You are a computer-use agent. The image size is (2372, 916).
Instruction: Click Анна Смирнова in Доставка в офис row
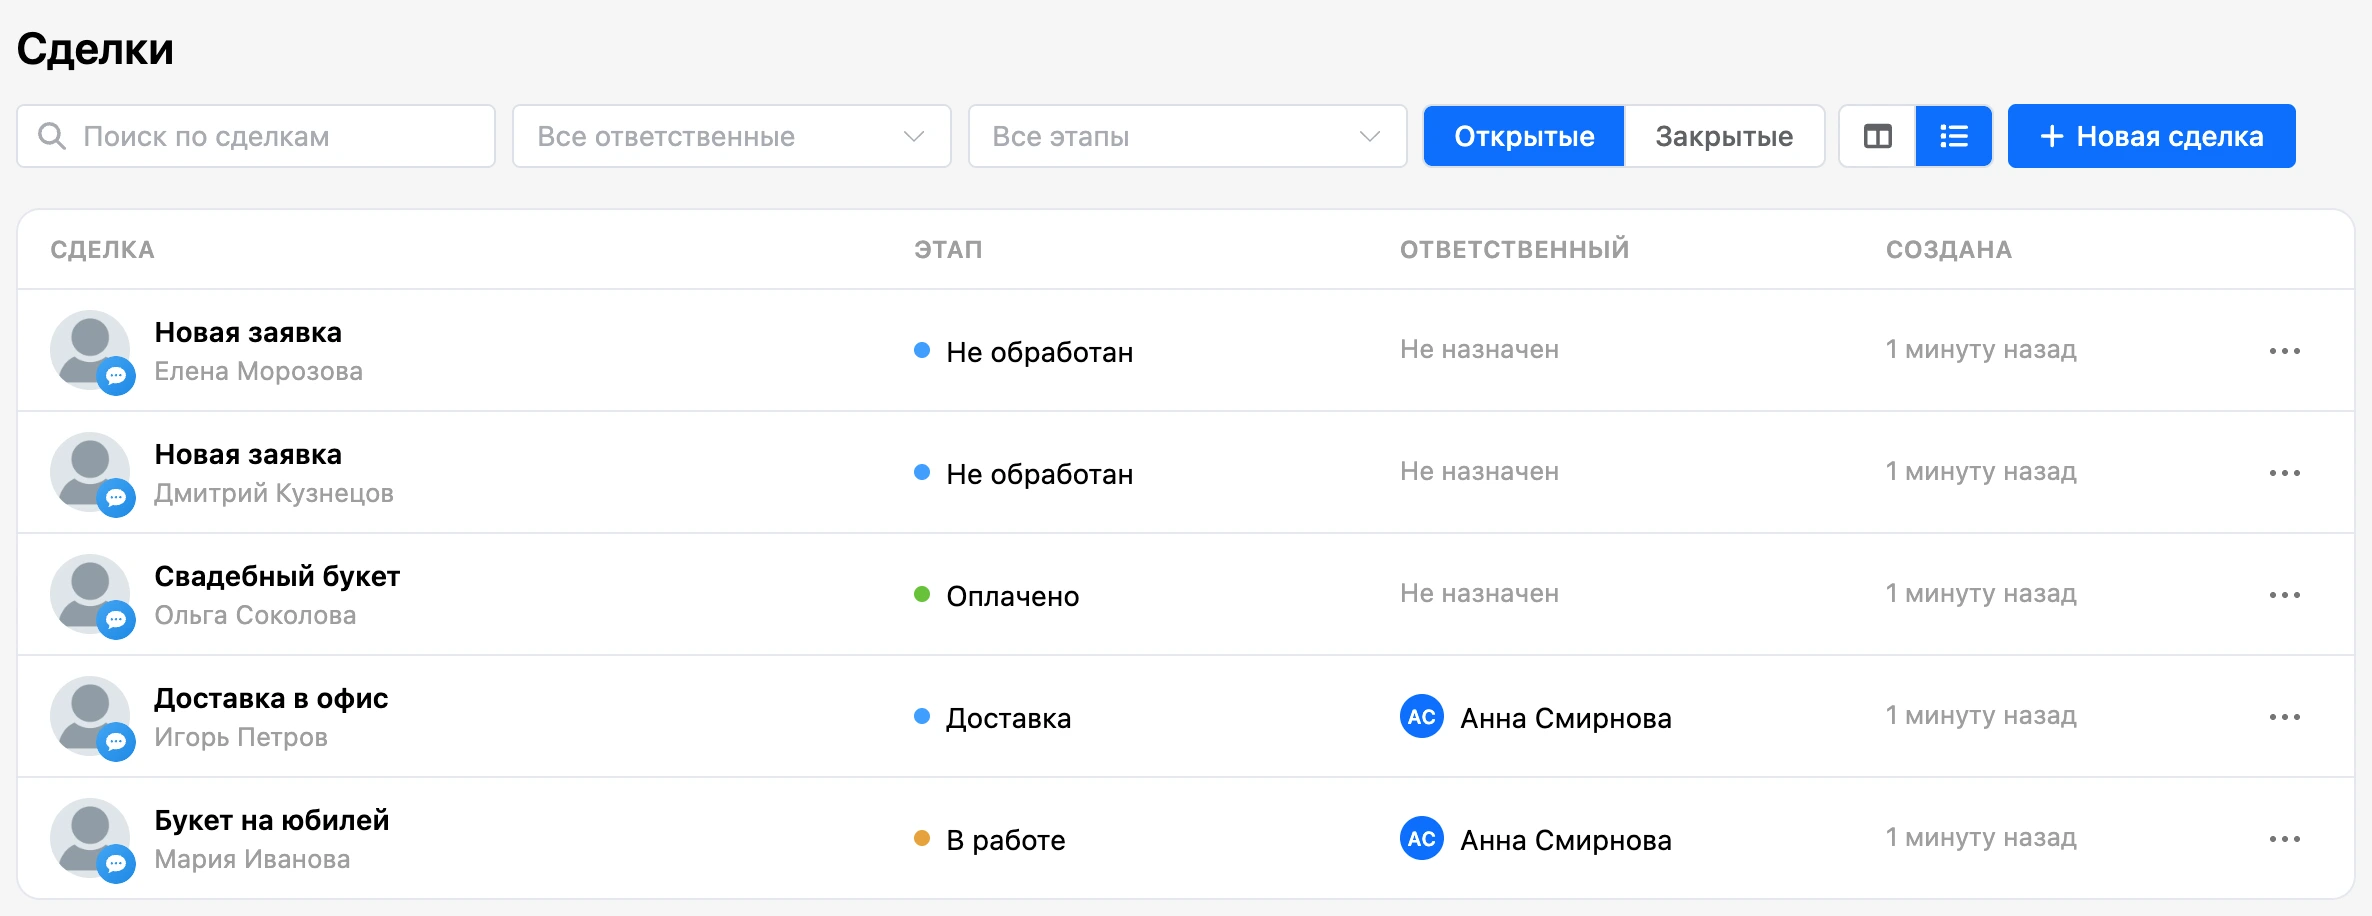(x=1566, y=718)
